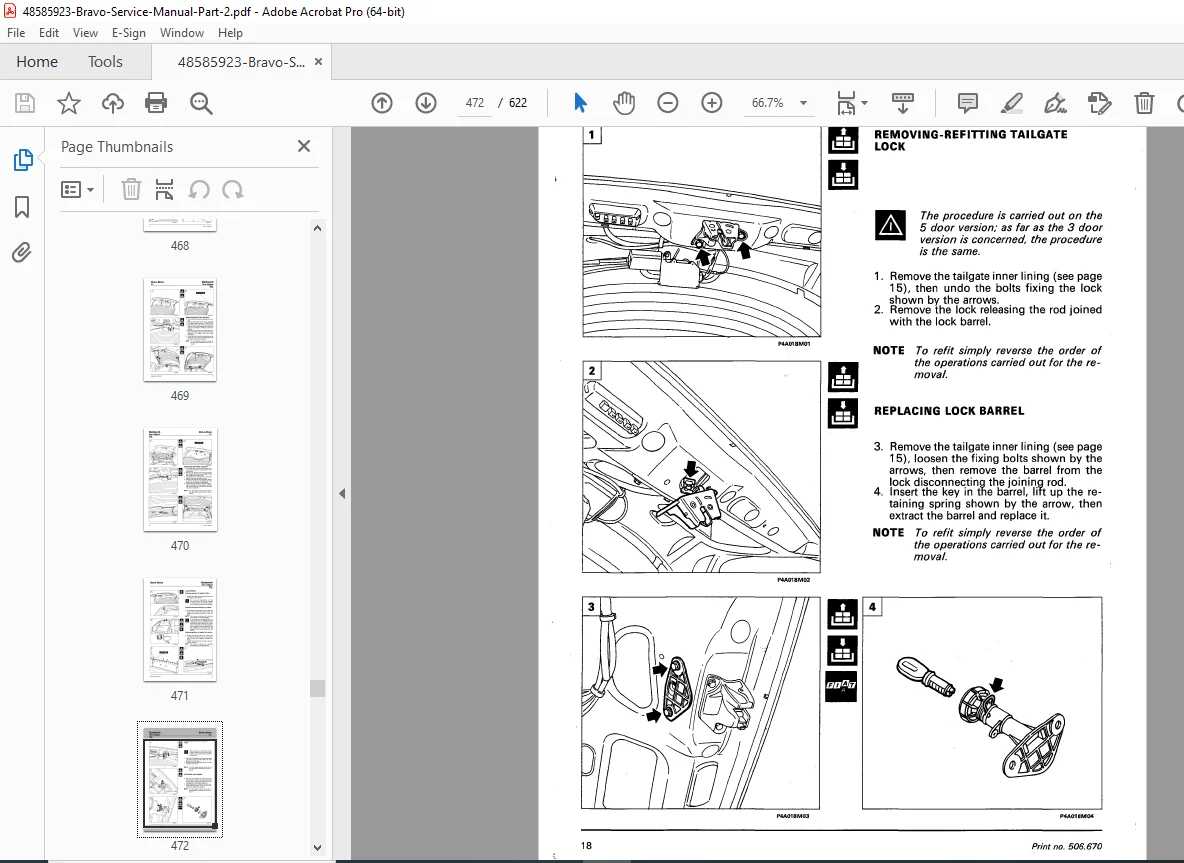
Task: Select page 471 thumbnail
Action: point(180,630)
